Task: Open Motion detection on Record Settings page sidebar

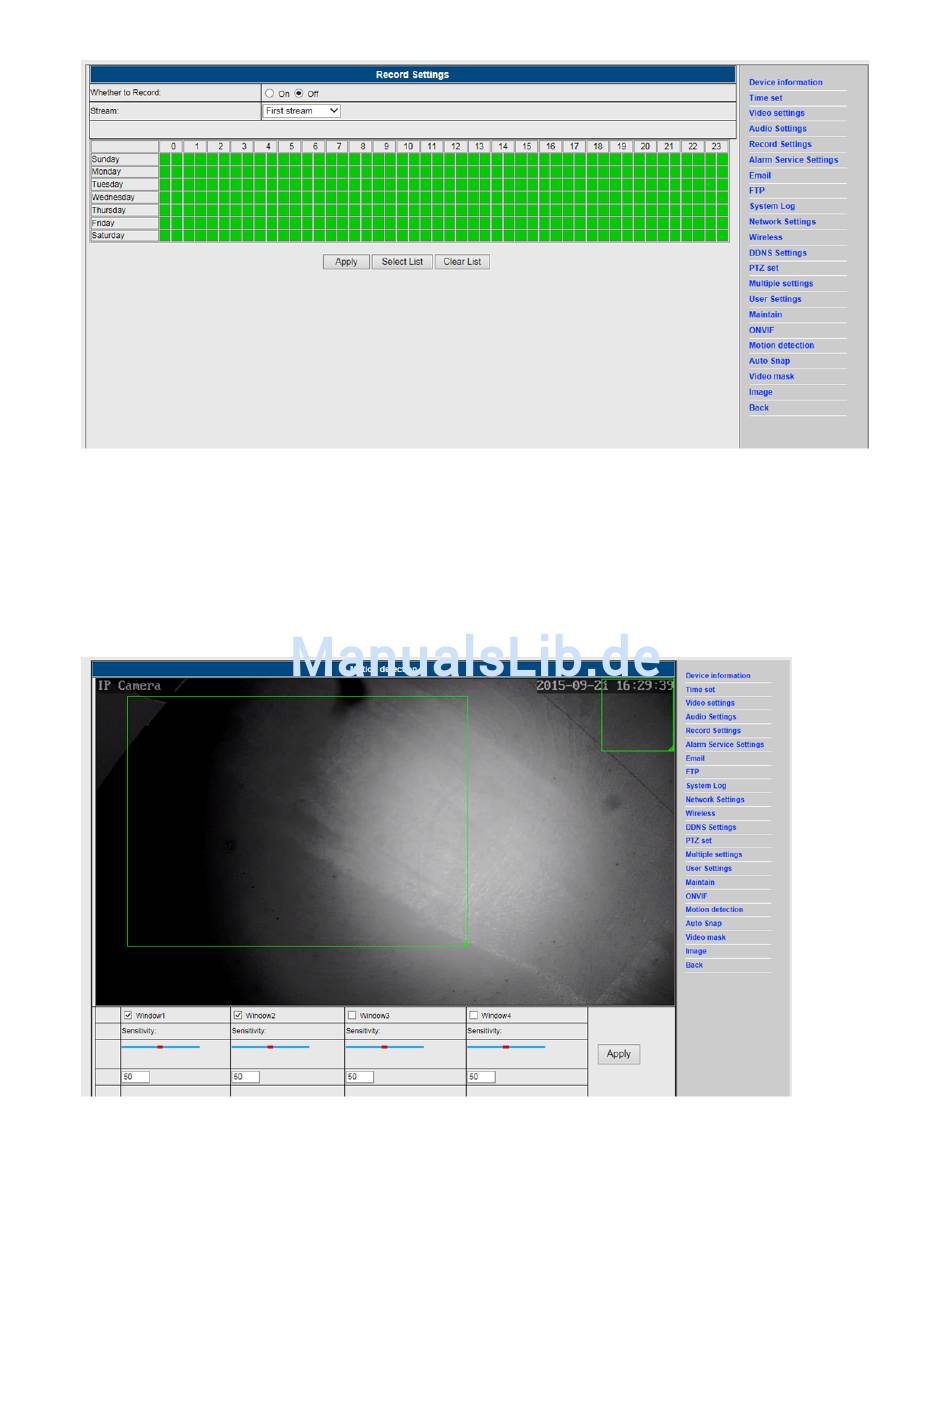Action: 782,345
